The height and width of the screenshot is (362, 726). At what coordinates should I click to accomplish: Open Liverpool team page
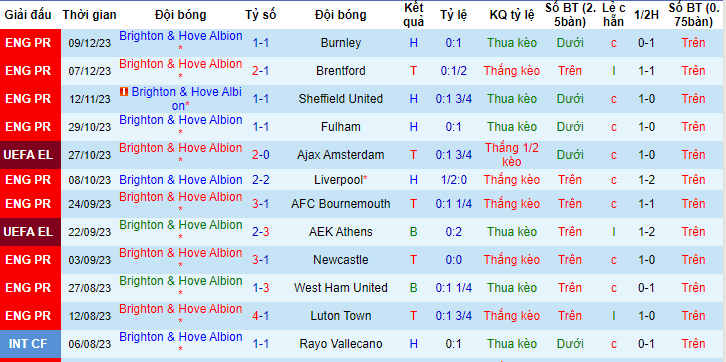[x=339, y=180]
